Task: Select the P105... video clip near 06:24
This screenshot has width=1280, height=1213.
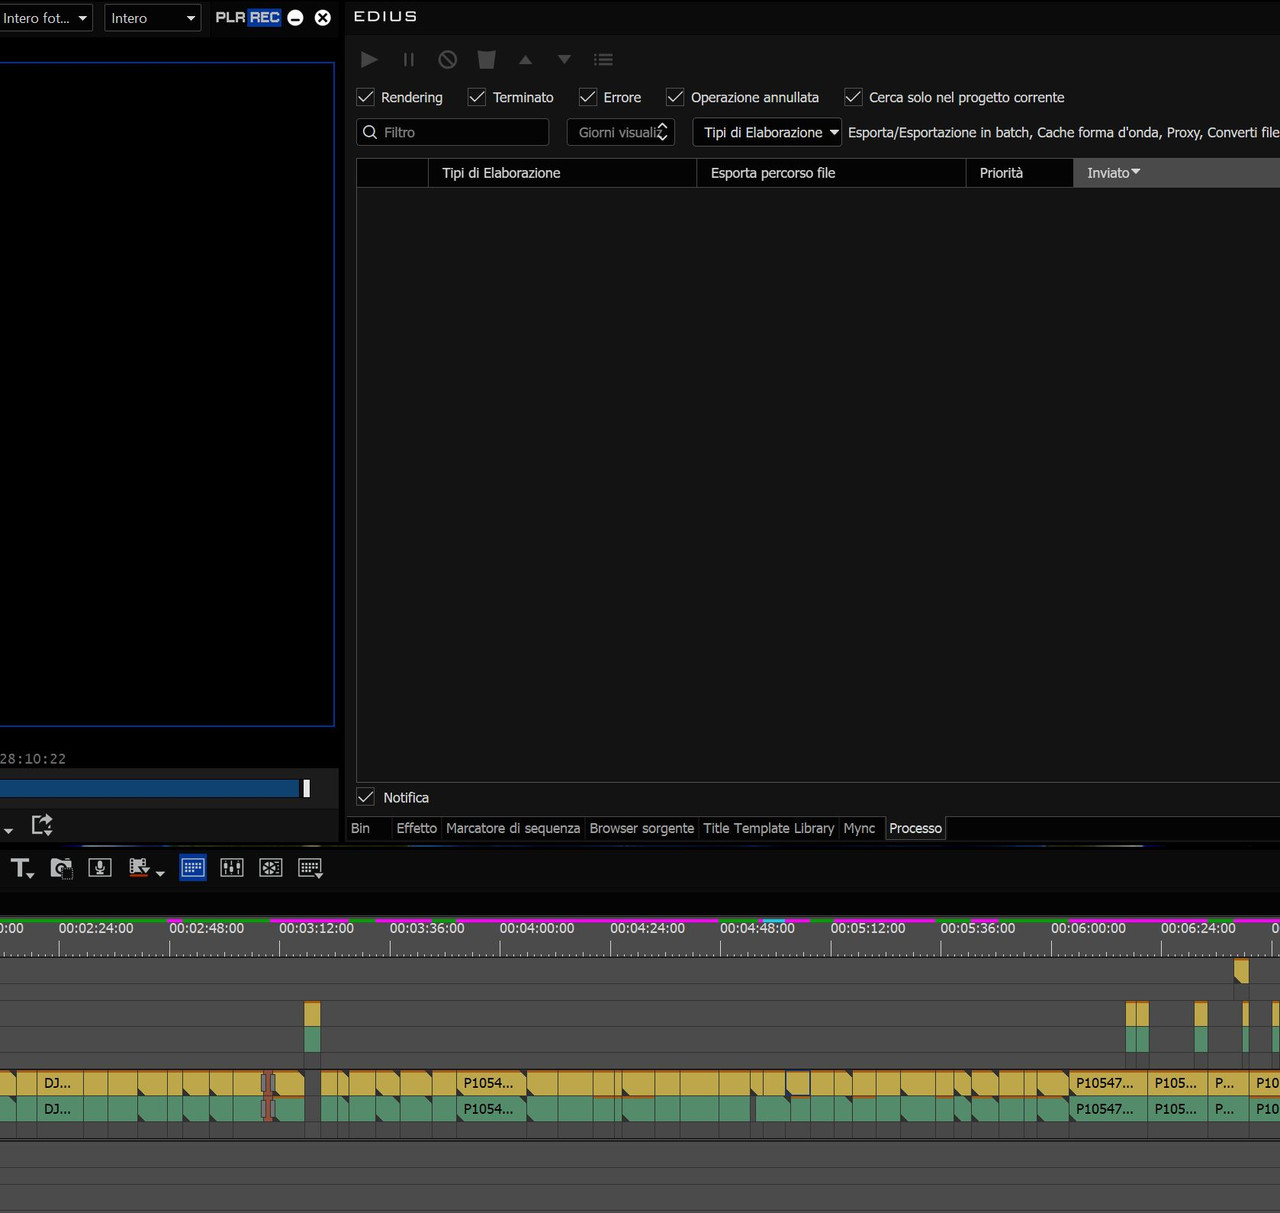Action: pyautogui.click(x=1177, y=1083)
